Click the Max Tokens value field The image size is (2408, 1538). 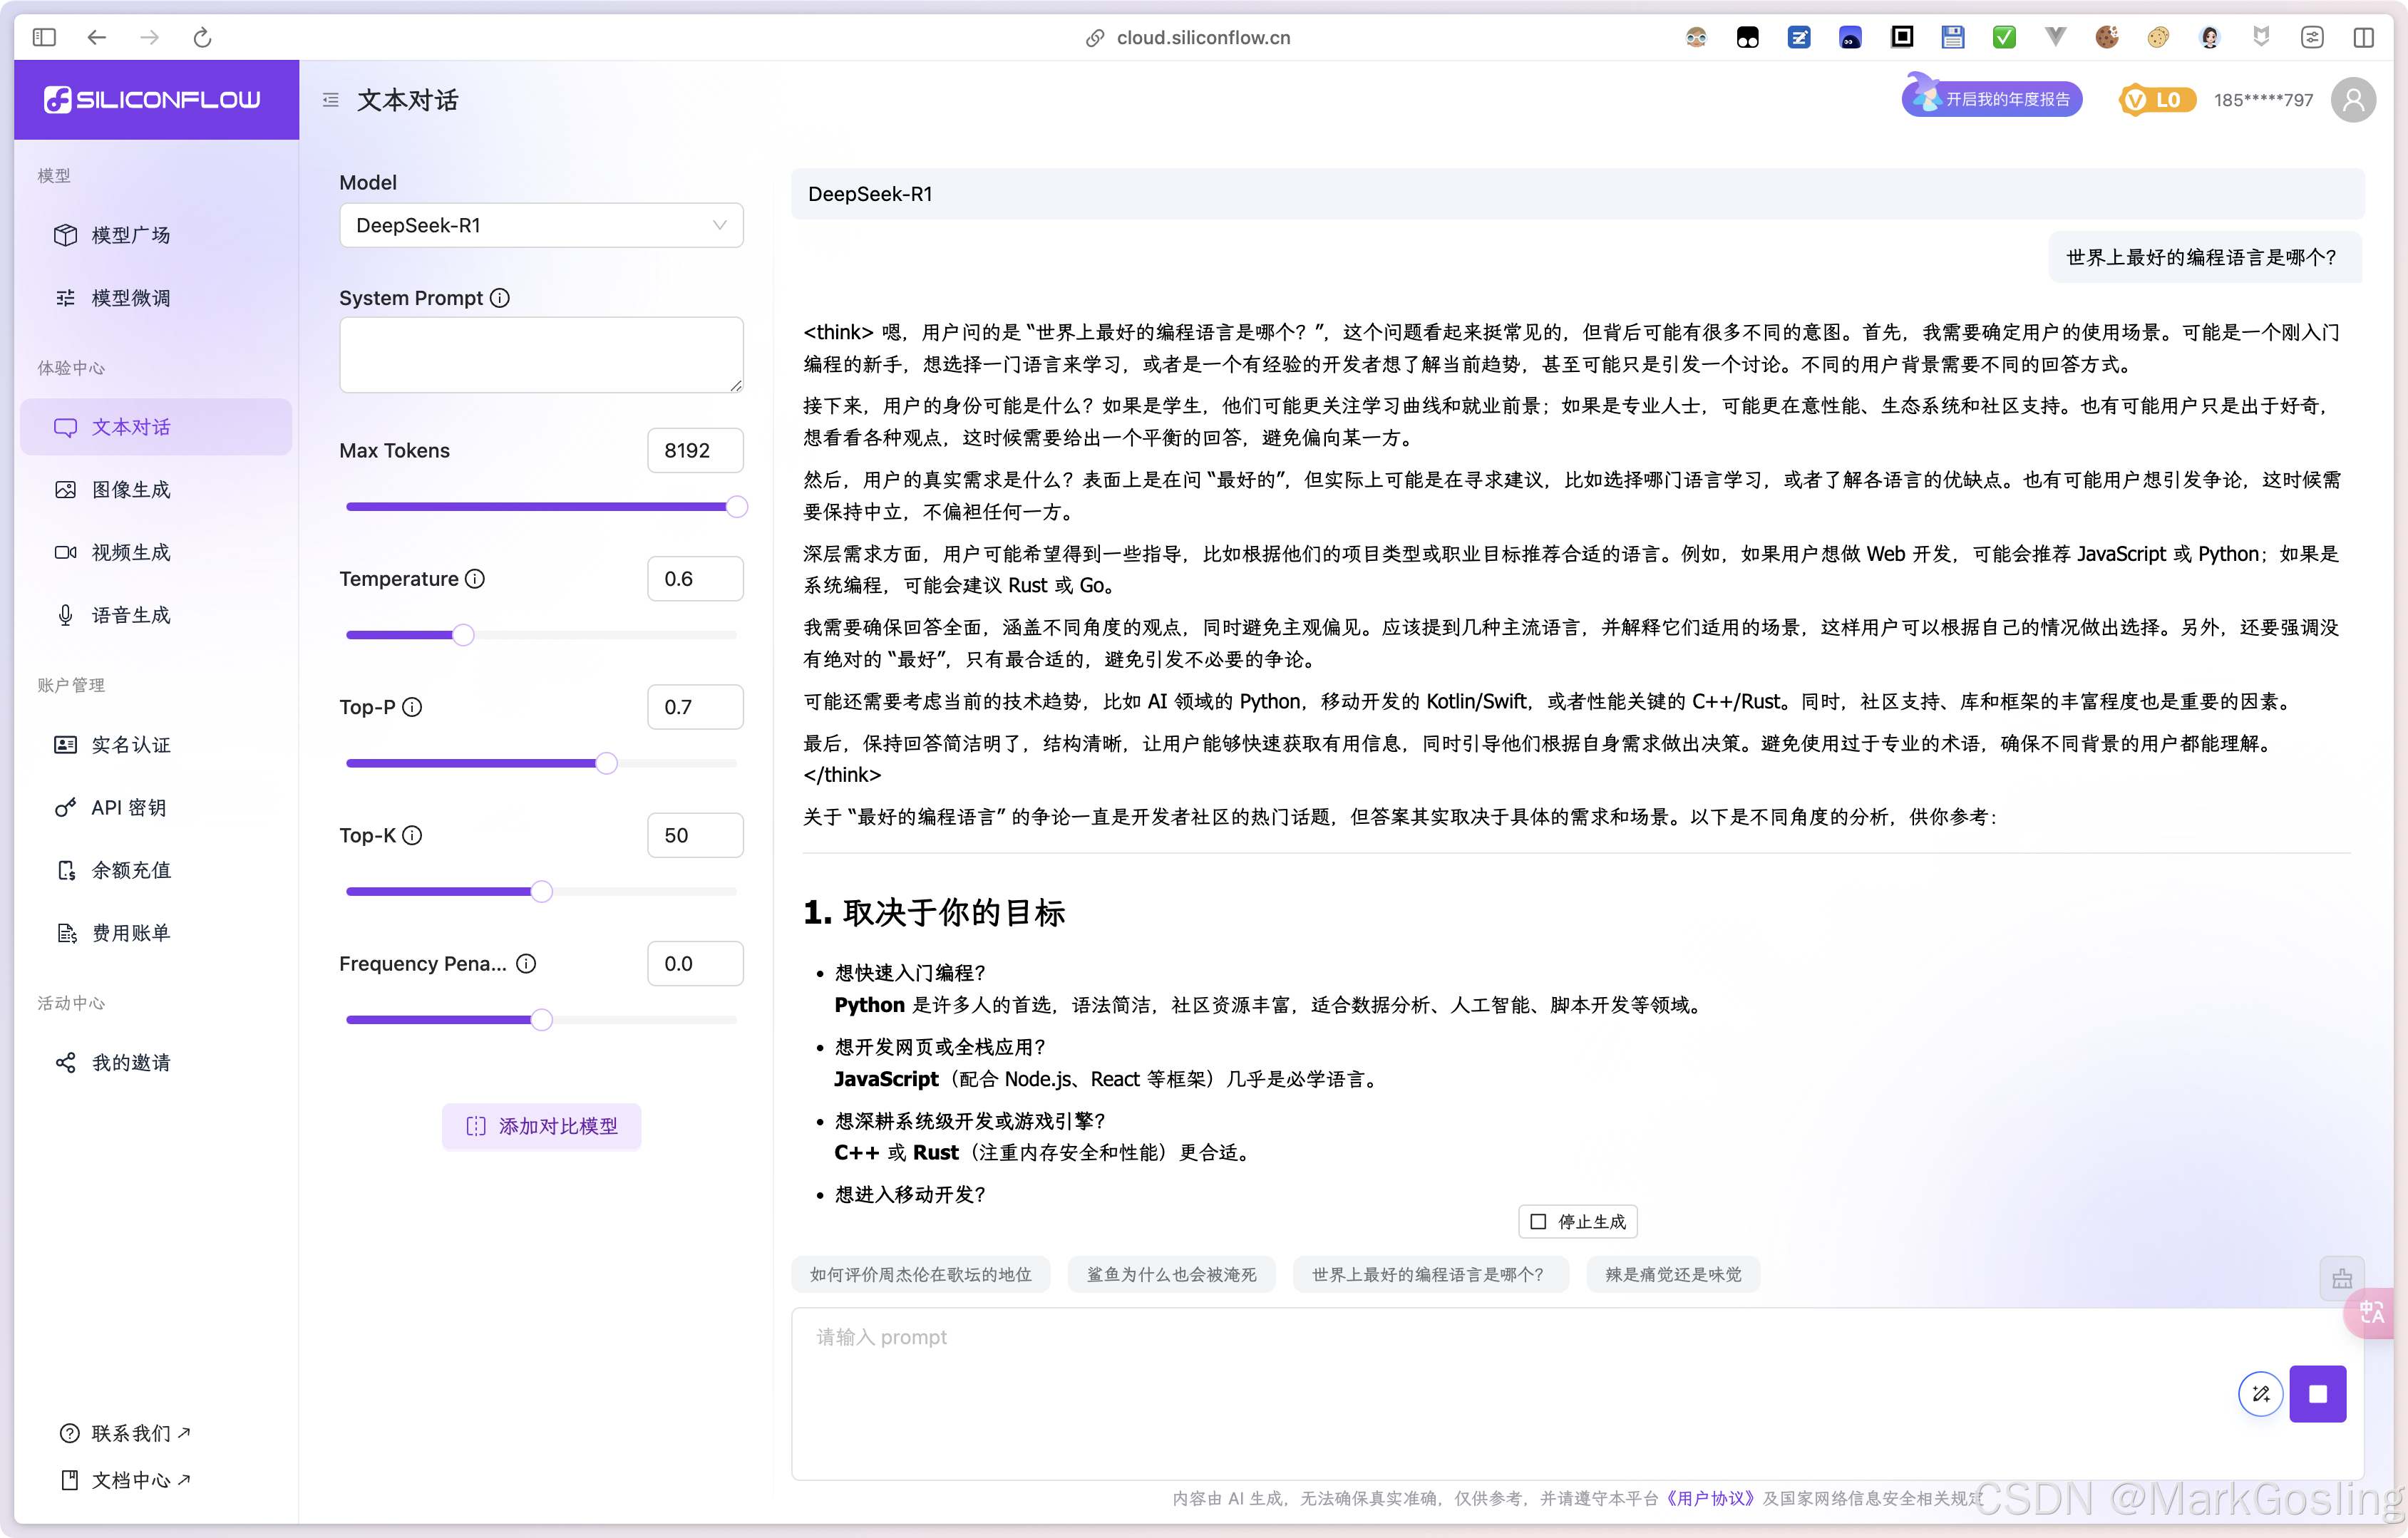(x=694, y=451)
